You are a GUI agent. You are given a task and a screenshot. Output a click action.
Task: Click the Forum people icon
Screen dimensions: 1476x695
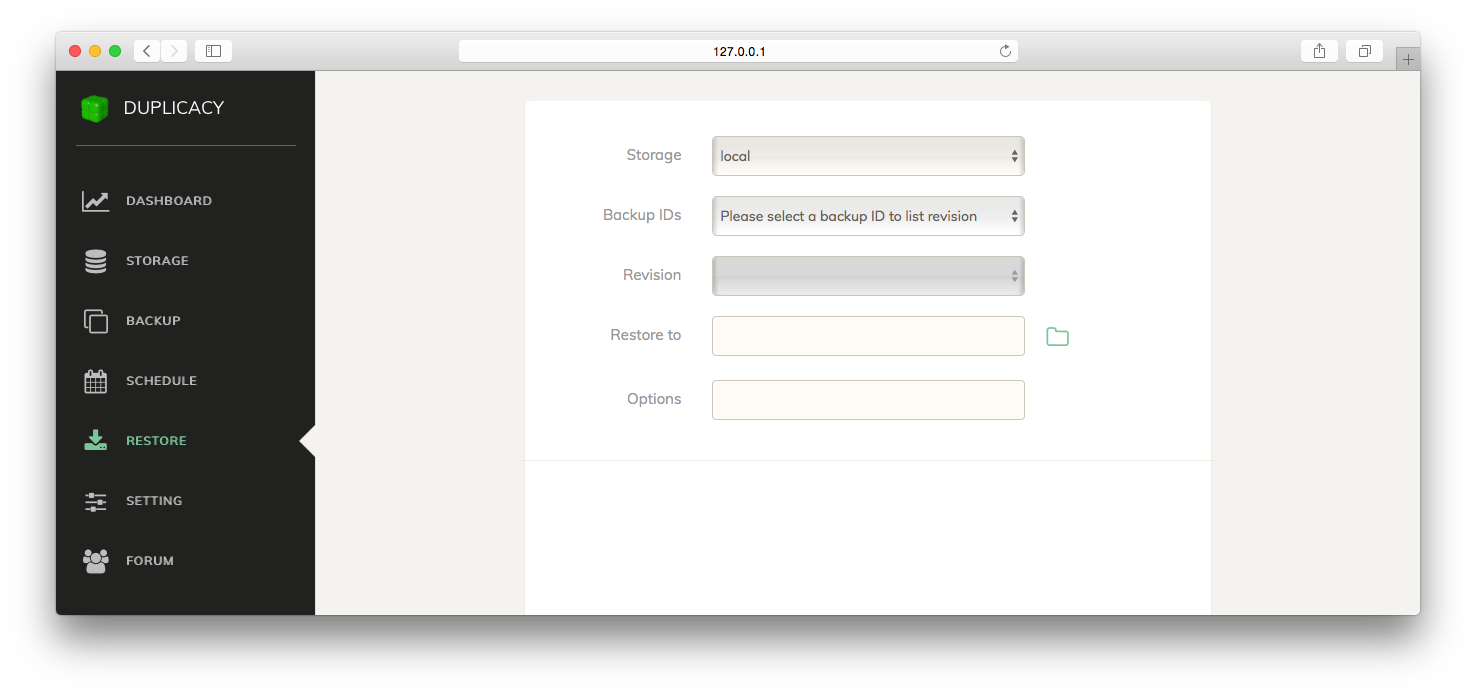tap(96, 561)
